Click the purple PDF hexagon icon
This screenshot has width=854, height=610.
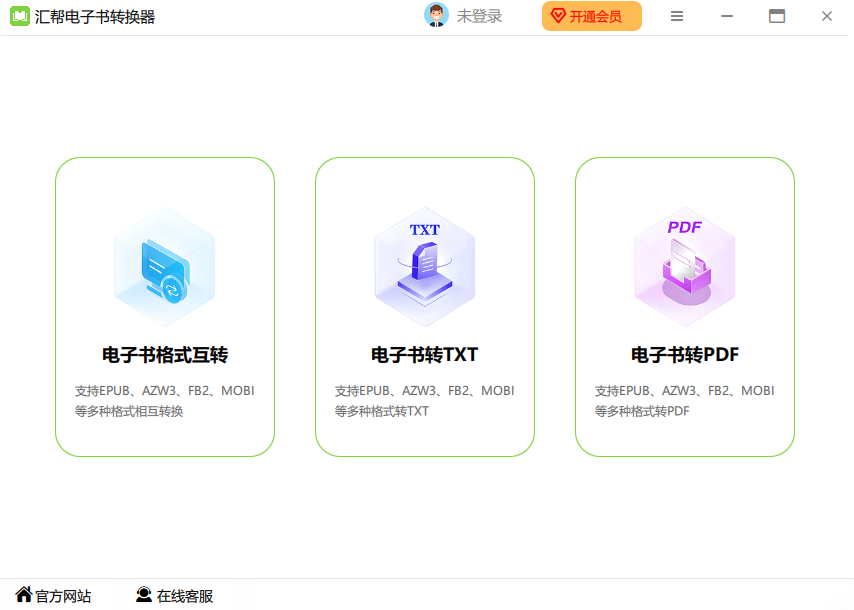pos(684,267)
